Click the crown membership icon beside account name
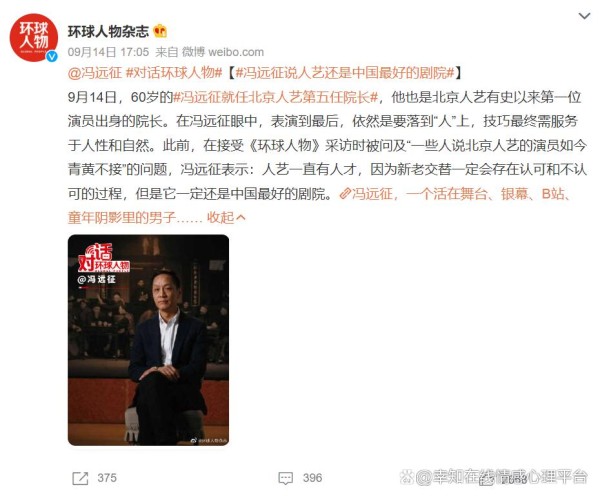Screen dimensions: 600x498 point(160,31)
